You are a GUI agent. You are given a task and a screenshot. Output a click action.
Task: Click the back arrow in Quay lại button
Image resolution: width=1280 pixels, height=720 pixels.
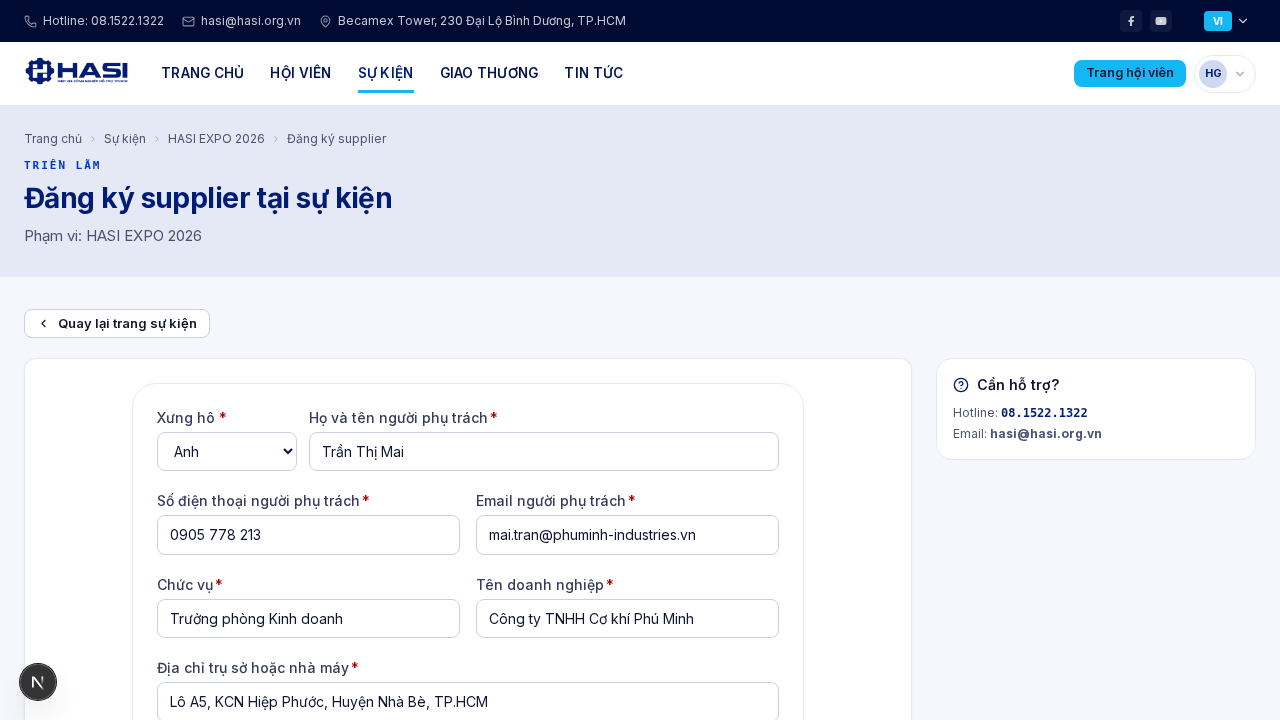[x=43, y=324]
